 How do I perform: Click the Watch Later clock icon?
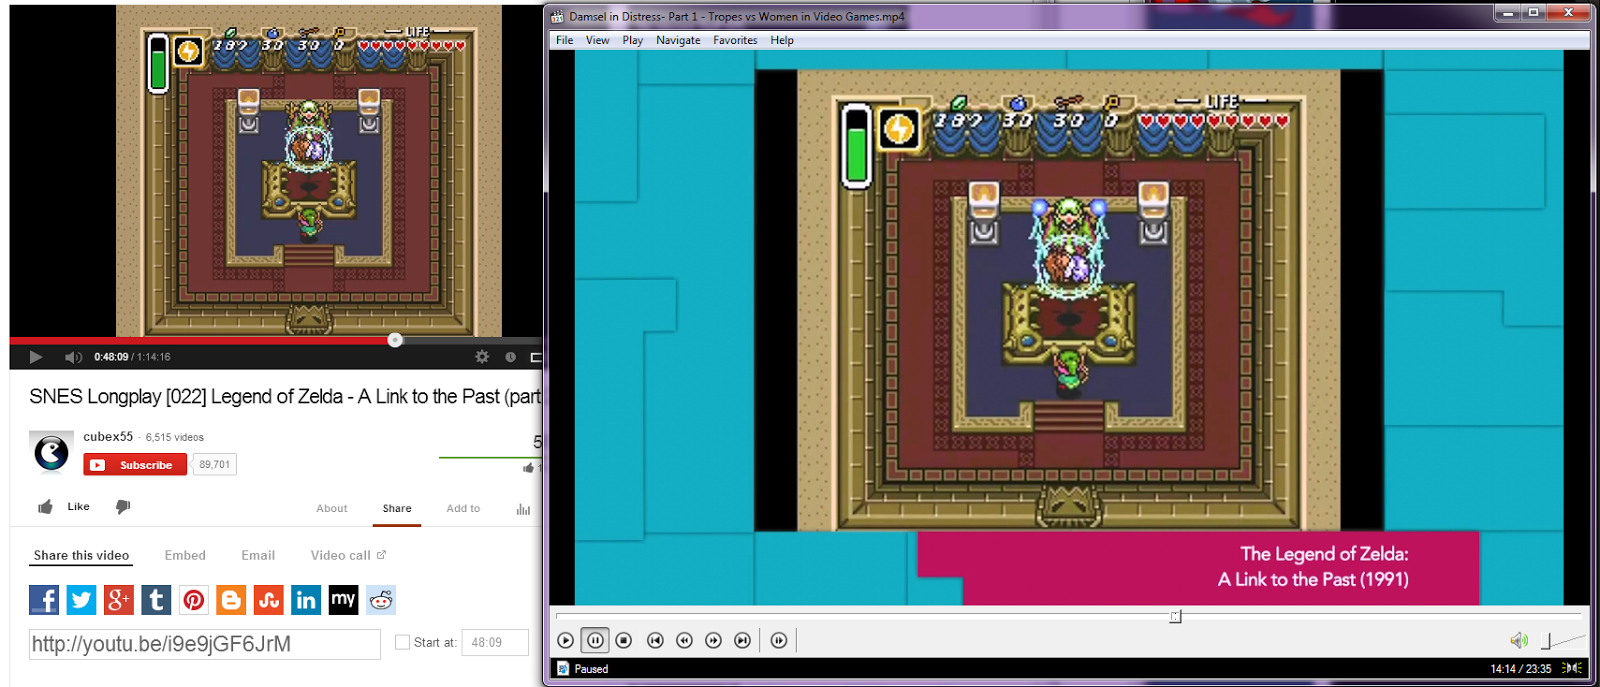click(510, 357)
